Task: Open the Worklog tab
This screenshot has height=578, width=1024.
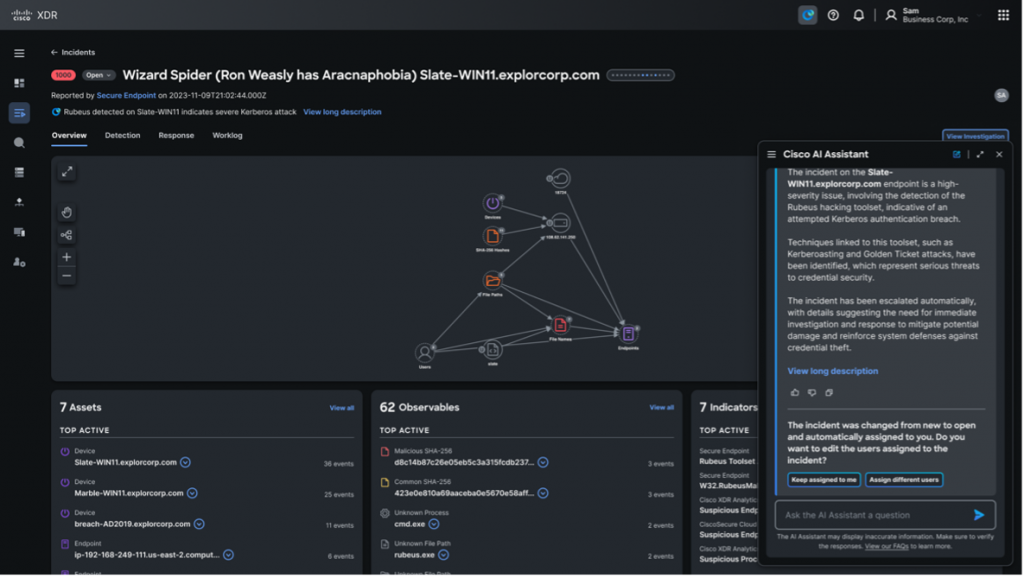Action: click(x=227, y=135)
